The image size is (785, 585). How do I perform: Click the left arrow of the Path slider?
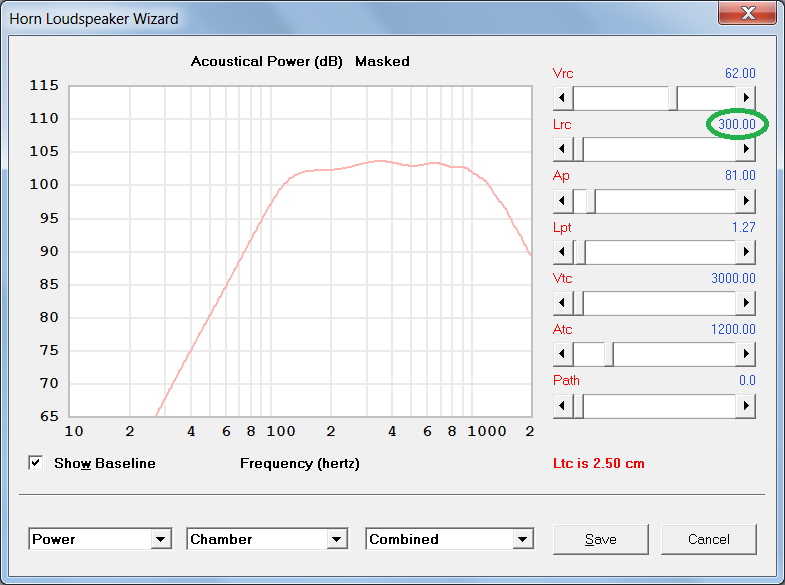pos(563,406)
